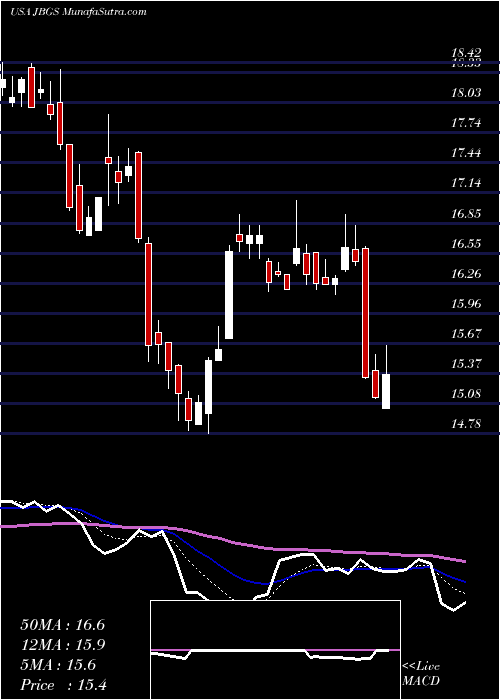Click the 15.37 price axis label
This screenshot has width=500, height=700.
pyautogui.click(x=467, y=363)
